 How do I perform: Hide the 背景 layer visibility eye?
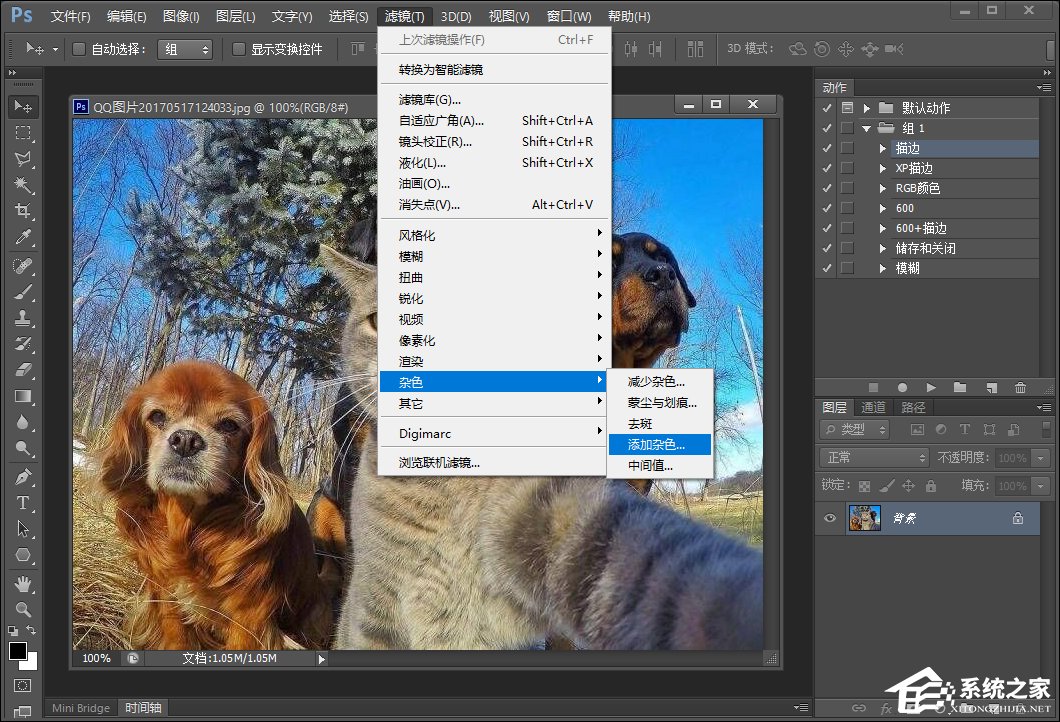pos(829,518)
